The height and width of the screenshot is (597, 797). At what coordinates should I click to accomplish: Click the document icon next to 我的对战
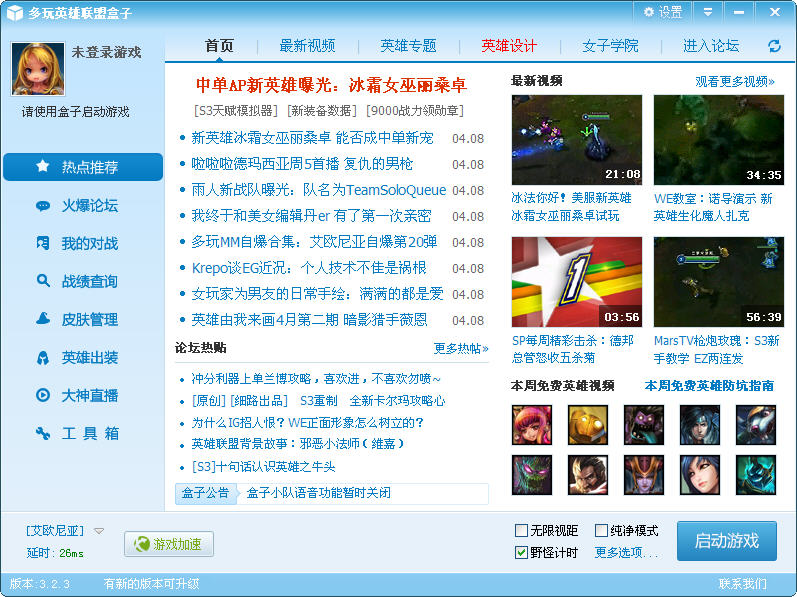(x=43, y=243)
